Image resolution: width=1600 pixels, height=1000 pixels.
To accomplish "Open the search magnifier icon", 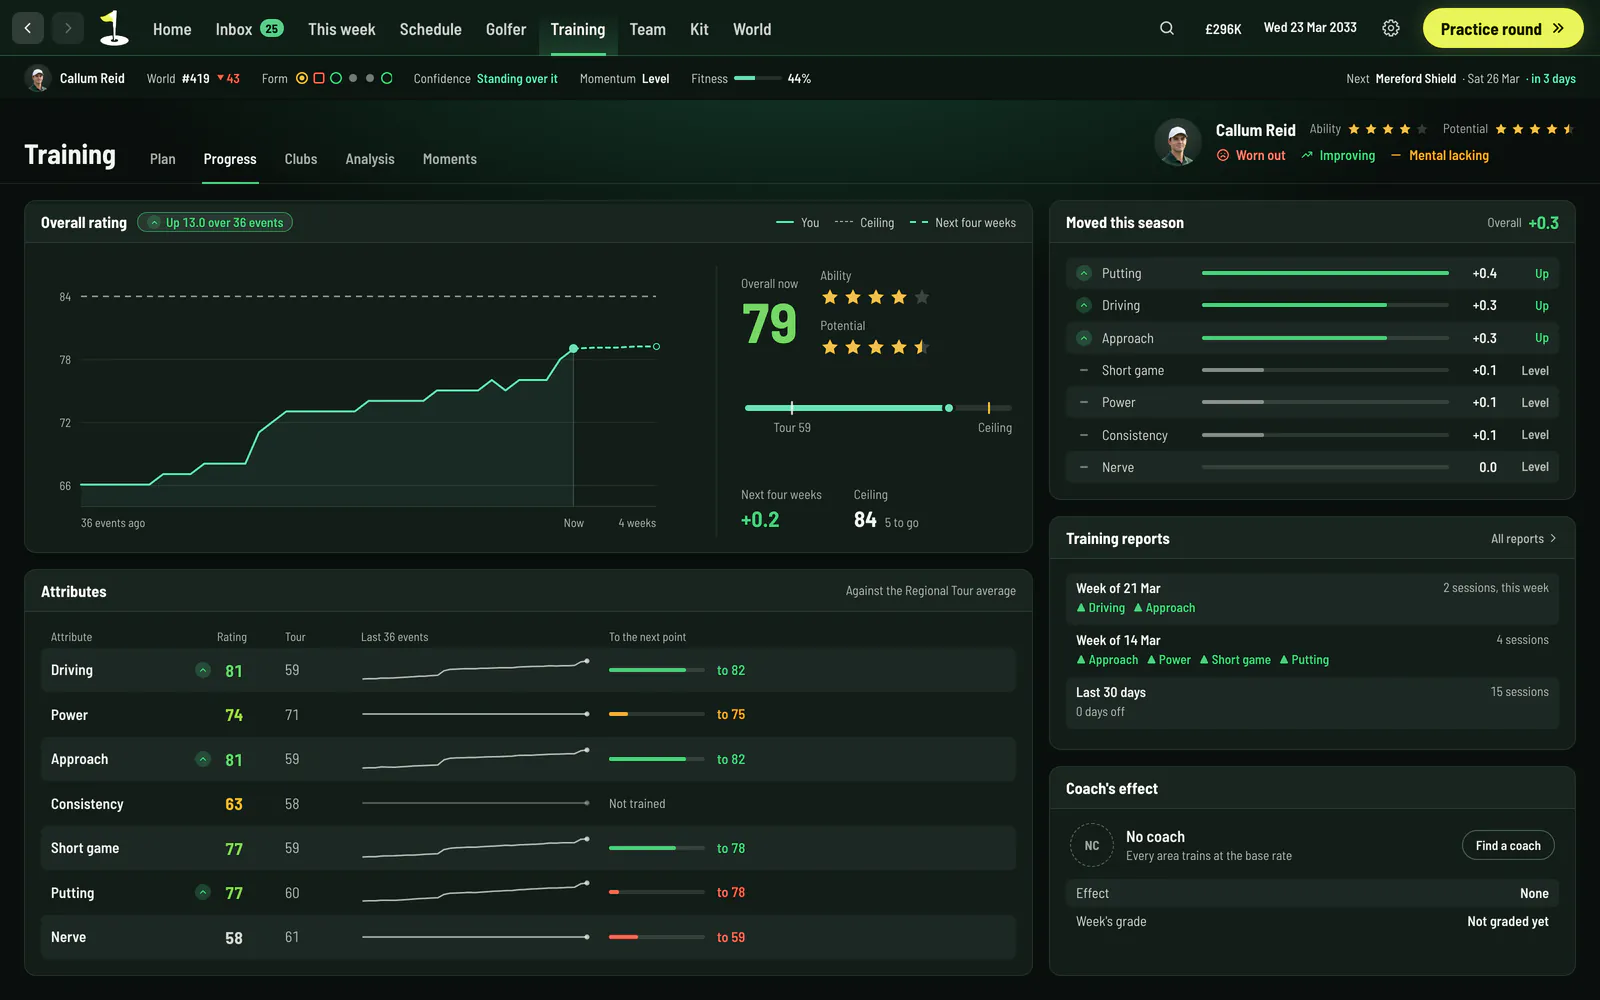I will point(1167,28).
